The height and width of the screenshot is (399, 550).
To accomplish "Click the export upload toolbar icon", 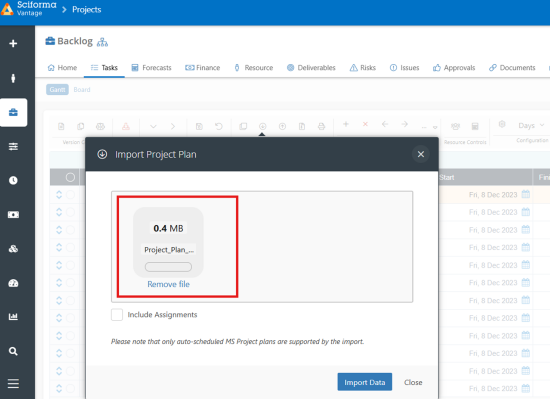I will [x=282, y=126].
